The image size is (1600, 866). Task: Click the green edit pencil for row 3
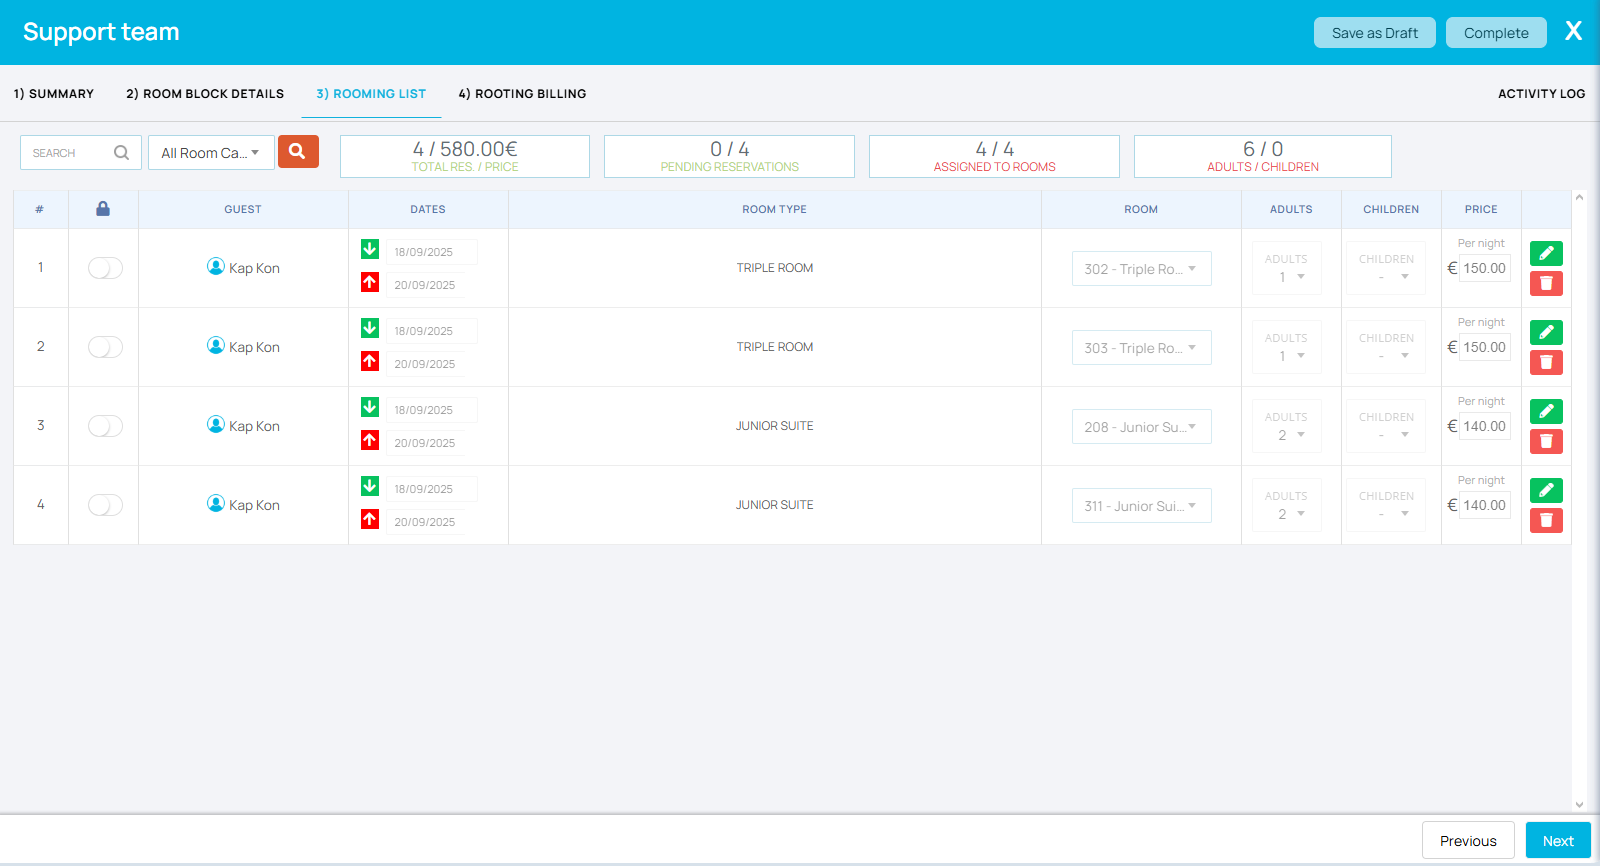tap(1545, 411)
